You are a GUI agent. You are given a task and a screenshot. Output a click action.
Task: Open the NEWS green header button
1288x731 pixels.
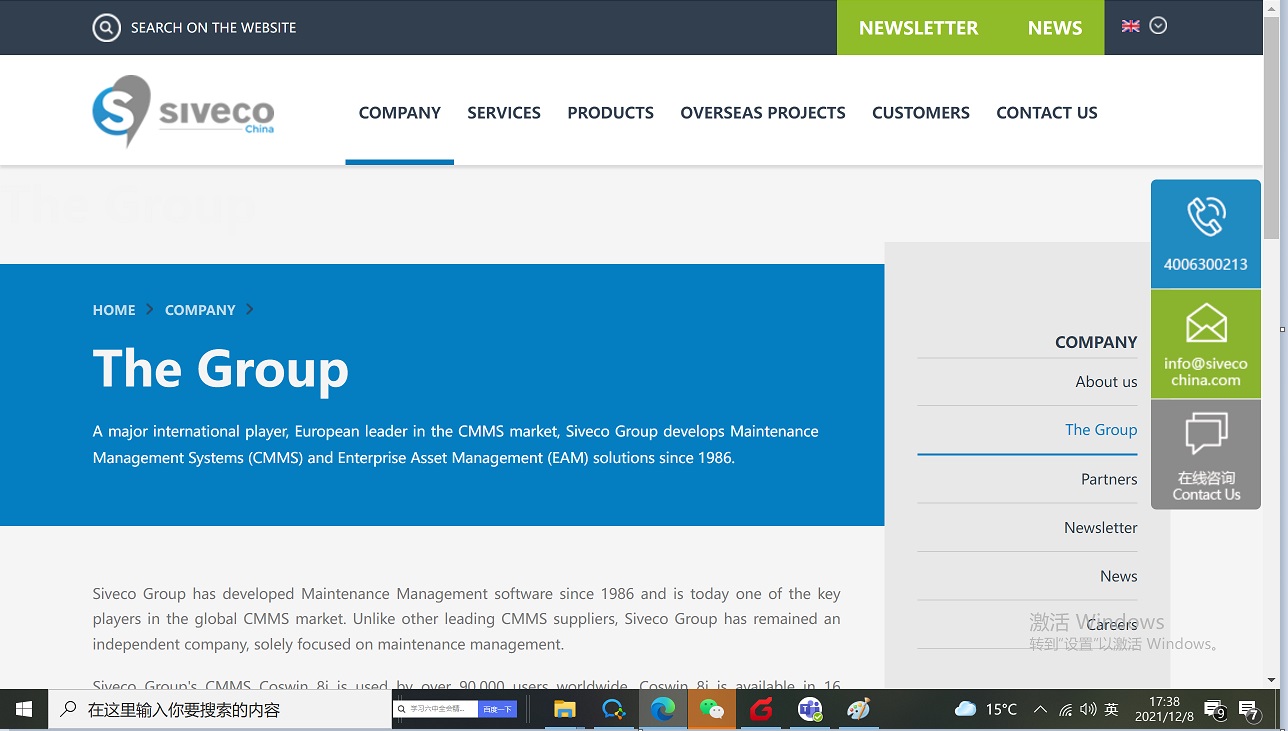point(1054,28)
